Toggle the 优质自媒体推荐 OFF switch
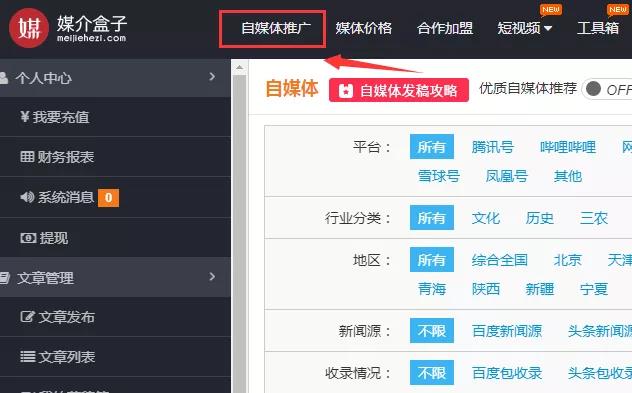This screenshot has height=393, width=632. [x=607, y=89]
